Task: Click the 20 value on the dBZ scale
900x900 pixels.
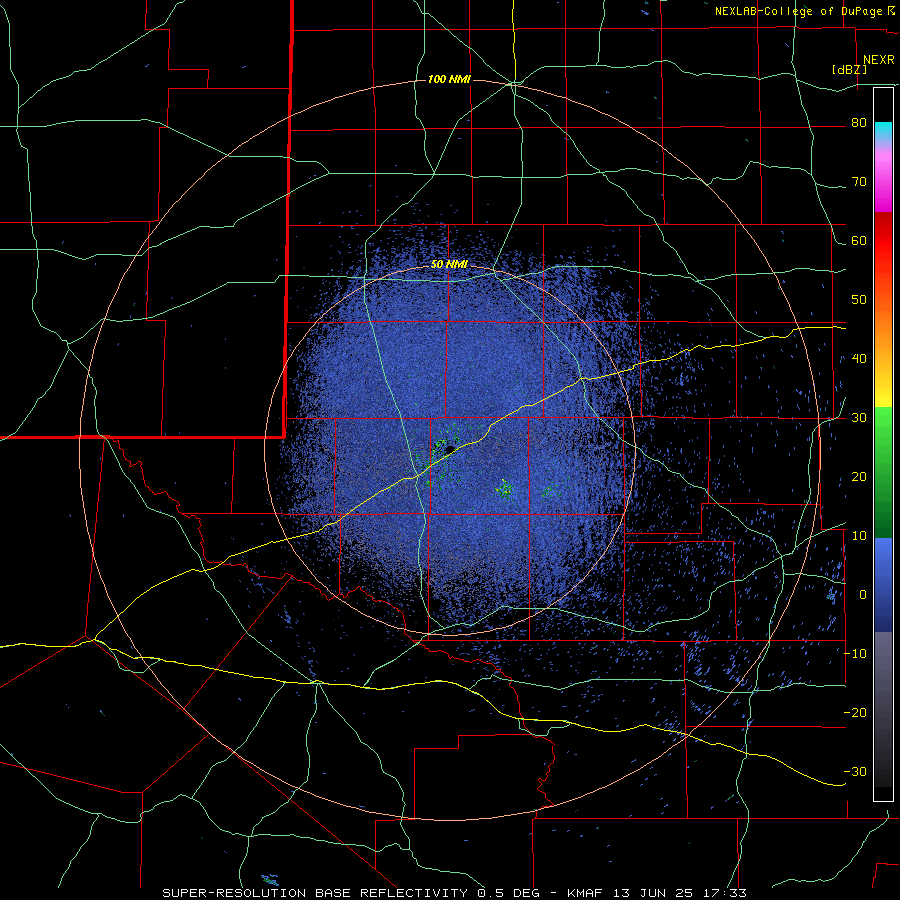Action: click(x=859, y=477)
